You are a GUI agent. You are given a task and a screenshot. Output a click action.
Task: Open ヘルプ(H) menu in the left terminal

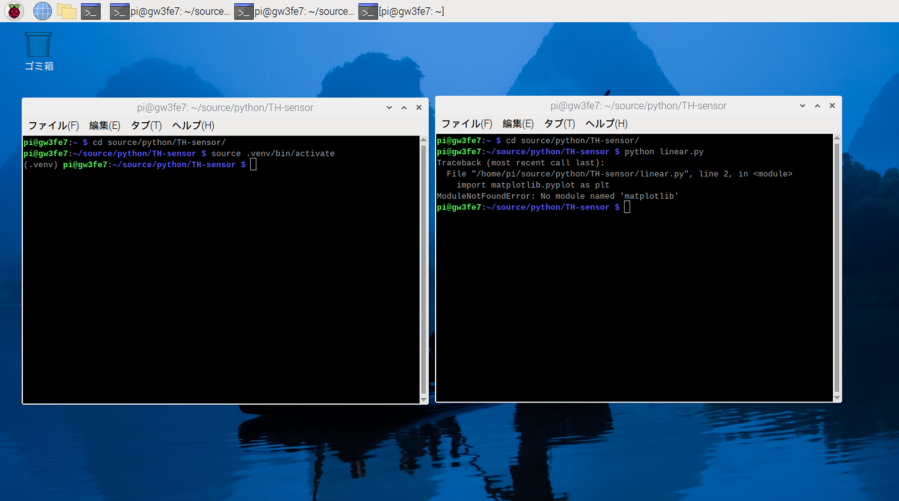pyautogui.click(x=193, y=126)
